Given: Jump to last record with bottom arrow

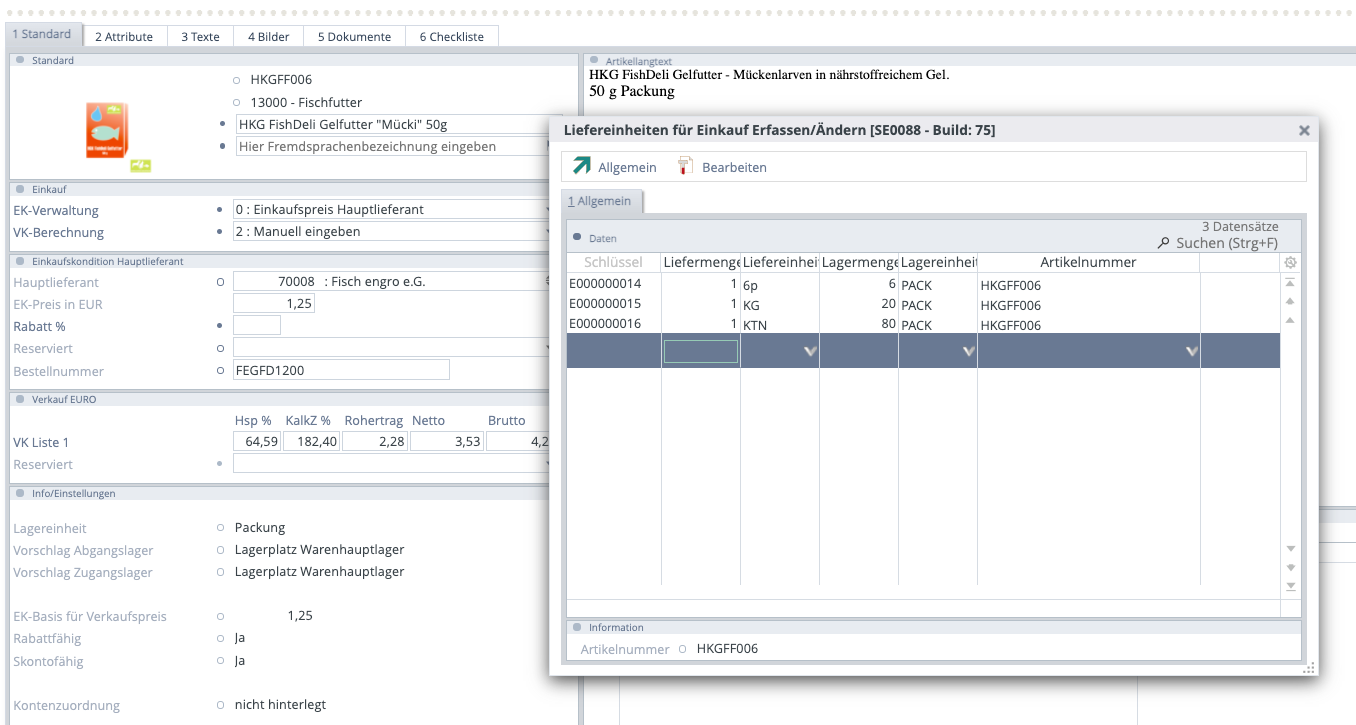Looking at the screenshot, I should [1291, 587].
